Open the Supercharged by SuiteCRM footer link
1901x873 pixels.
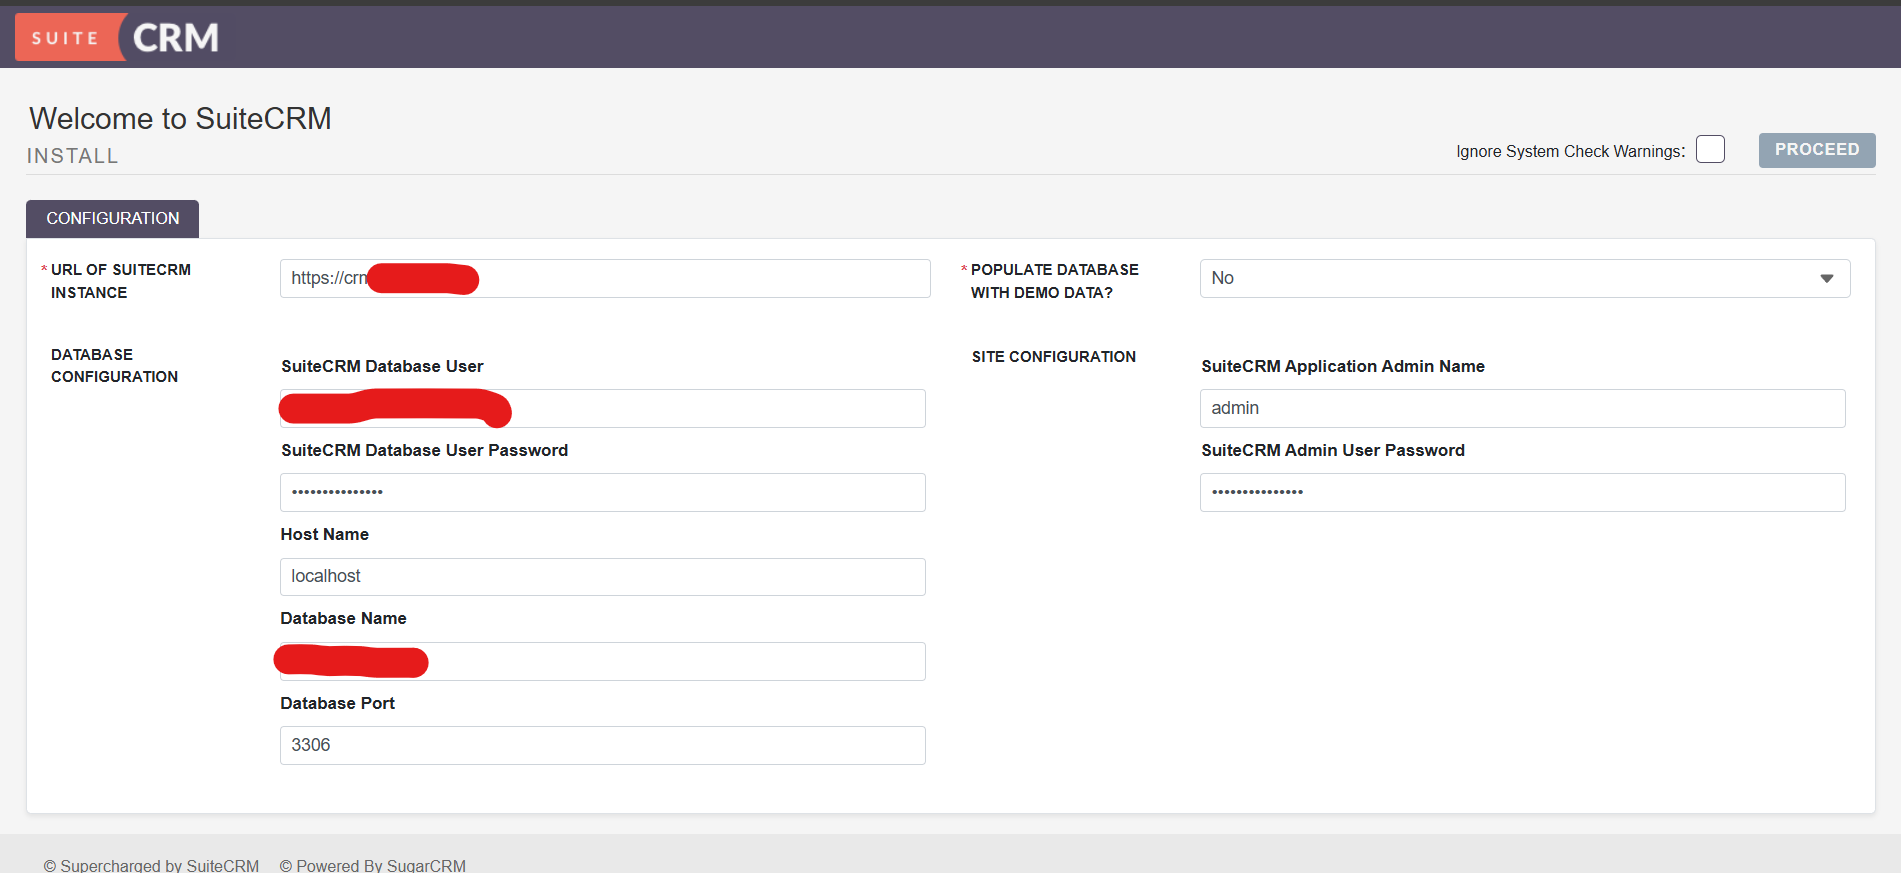pos(151,865)
